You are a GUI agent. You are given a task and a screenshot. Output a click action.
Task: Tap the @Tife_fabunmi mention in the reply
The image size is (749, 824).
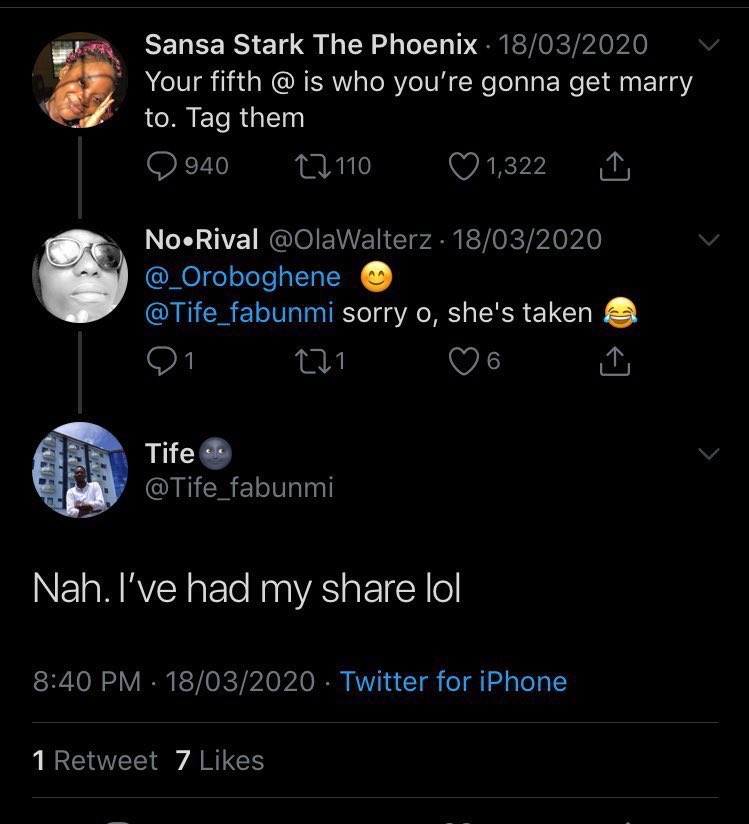(240, 313)
